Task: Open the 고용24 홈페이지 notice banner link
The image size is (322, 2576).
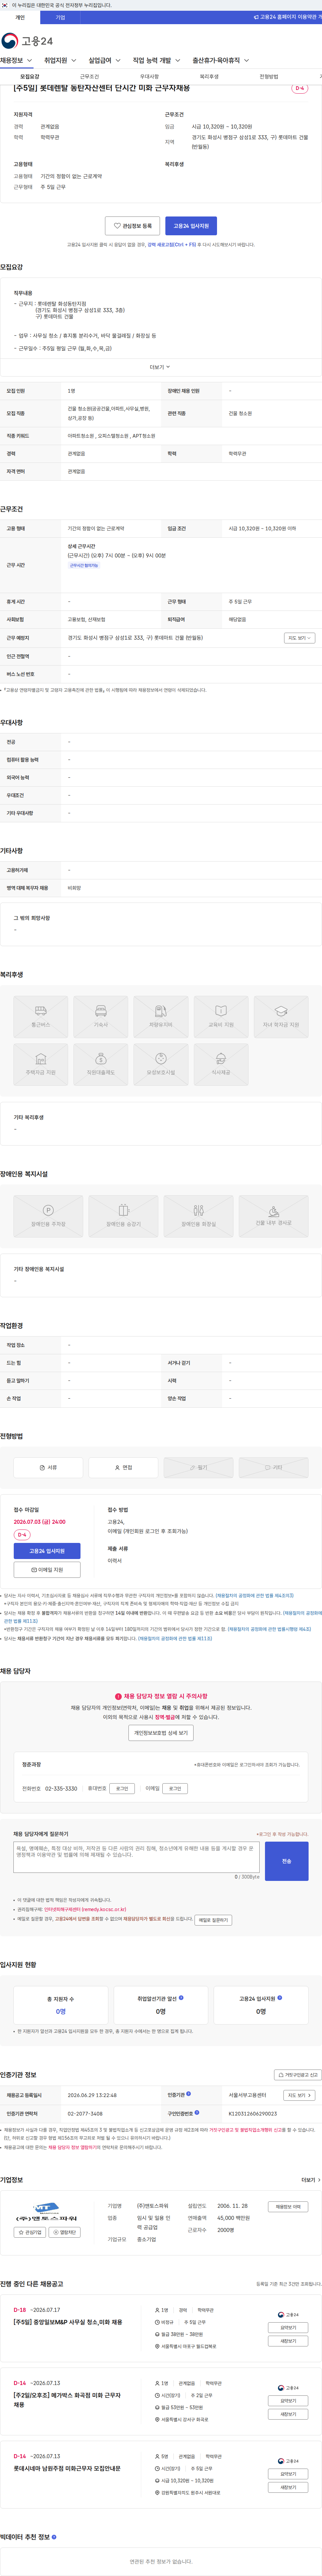Action: (288, 17)
